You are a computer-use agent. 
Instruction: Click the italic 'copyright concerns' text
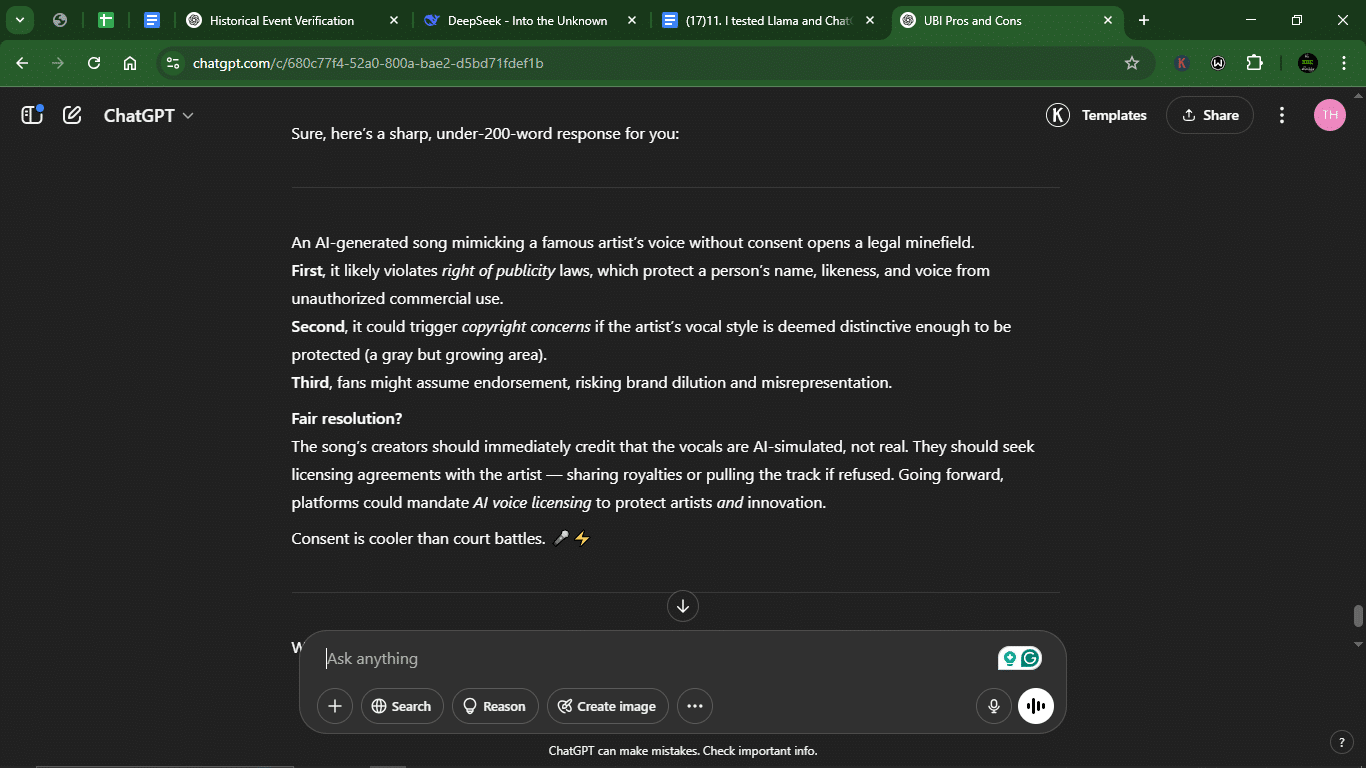click(526, 326)
